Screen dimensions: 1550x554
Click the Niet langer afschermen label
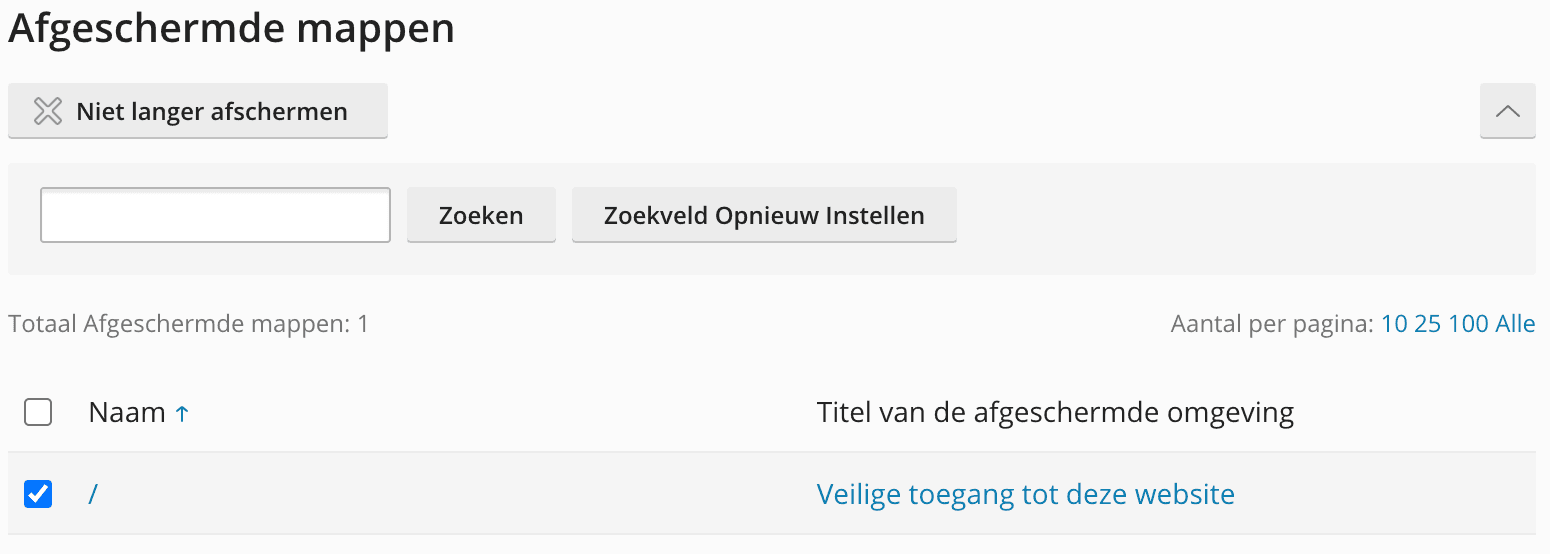point(212,111)
